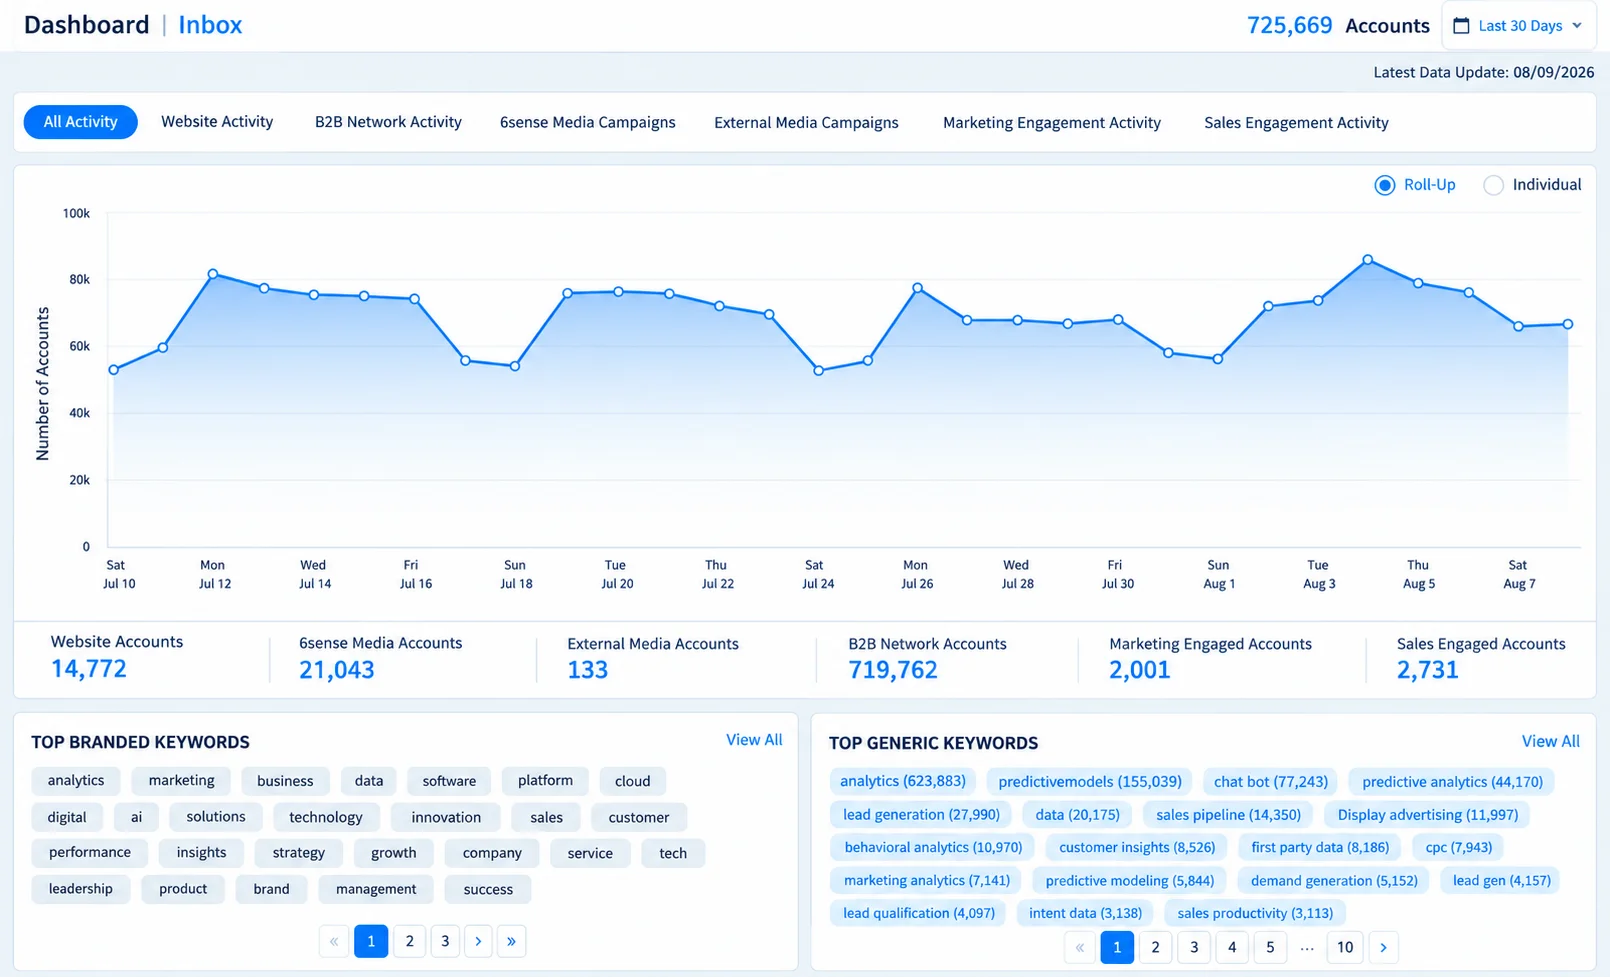The image size is (1610, 977).
Task: Select the 'innovation' branded keyword chip
Action: tap(446, 817)
